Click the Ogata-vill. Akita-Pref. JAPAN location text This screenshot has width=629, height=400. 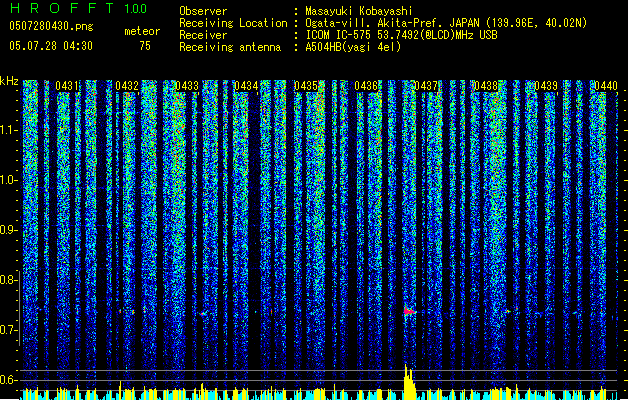tap(446, 23)
